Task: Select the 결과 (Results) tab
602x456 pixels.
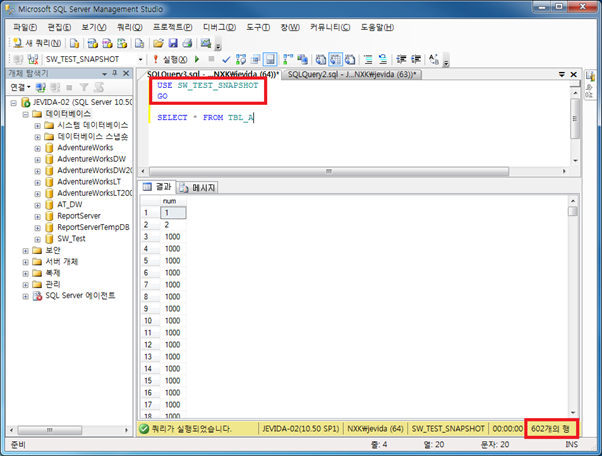Action: 157,187
